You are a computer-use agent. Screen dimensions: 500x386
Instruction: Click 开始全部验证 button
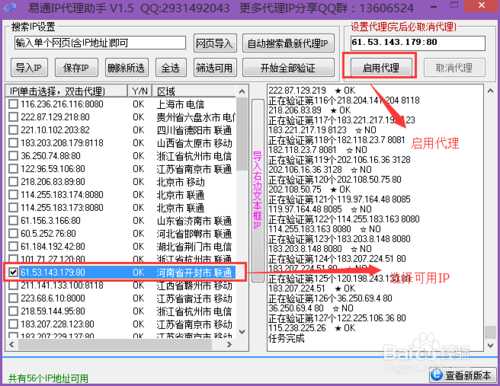tap(288, 68)
